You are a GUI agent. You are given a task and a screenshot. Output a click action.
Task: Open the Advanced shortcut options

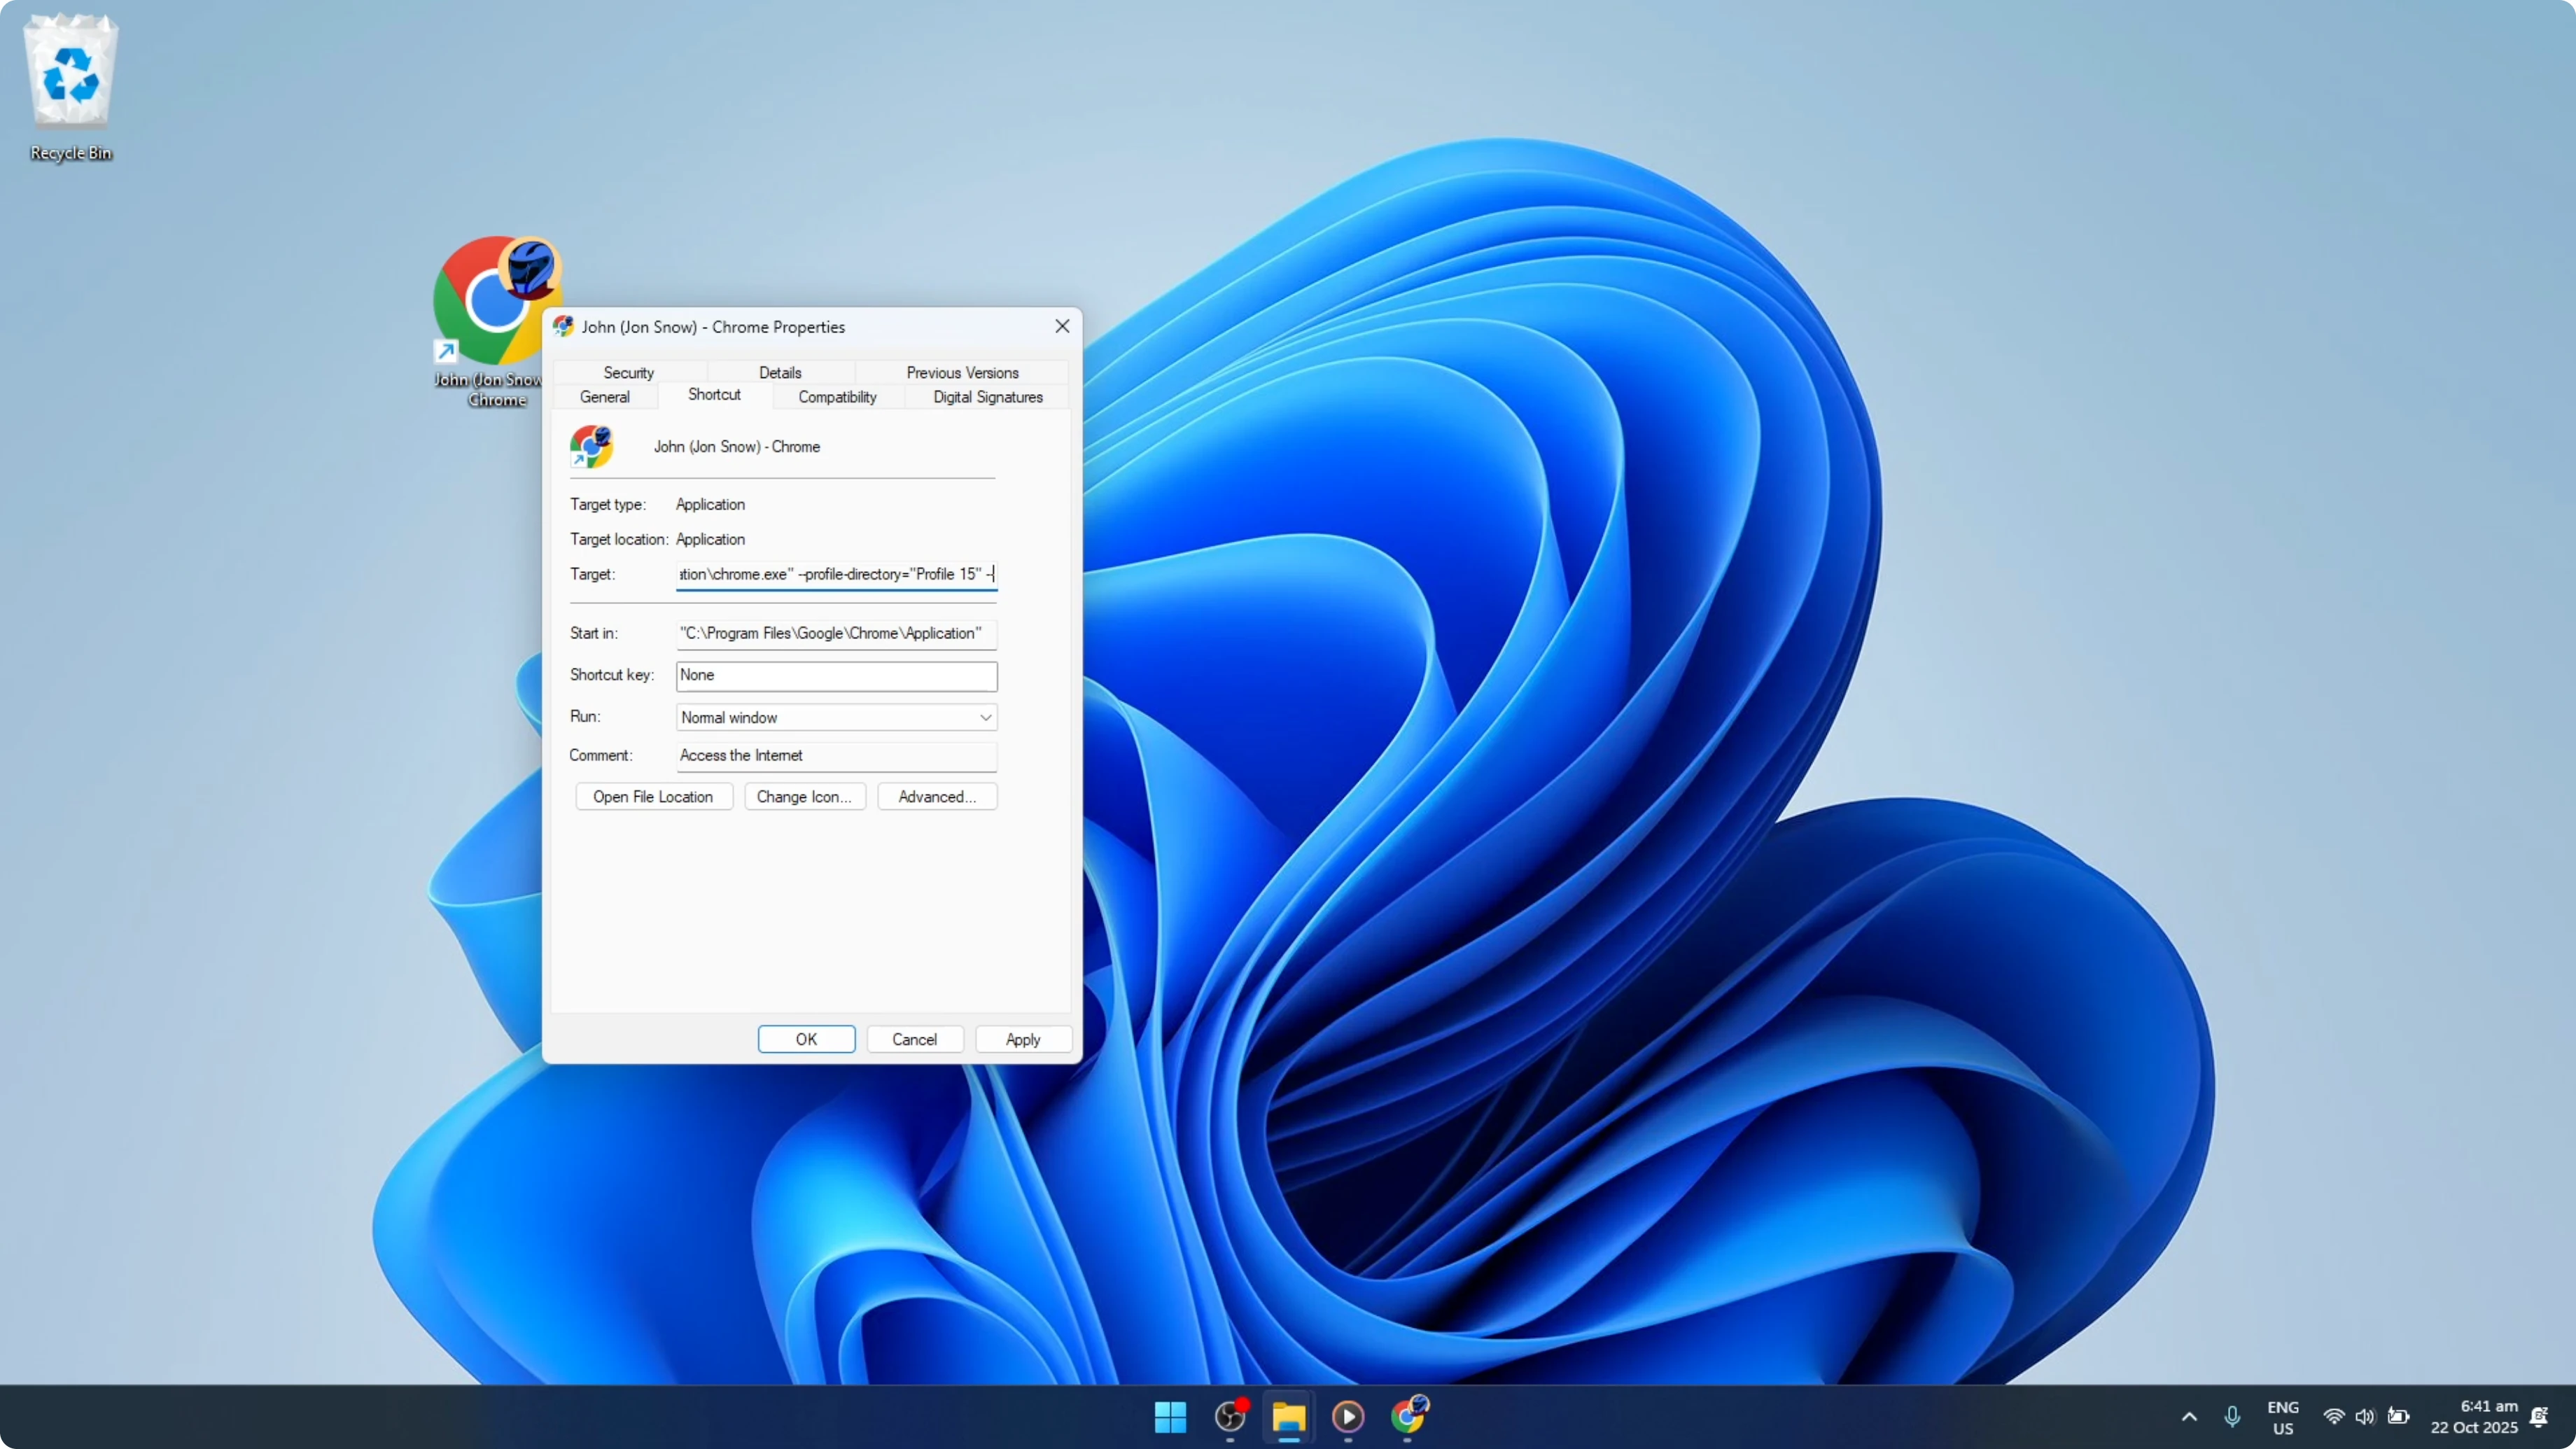click(x=937, y=796)
